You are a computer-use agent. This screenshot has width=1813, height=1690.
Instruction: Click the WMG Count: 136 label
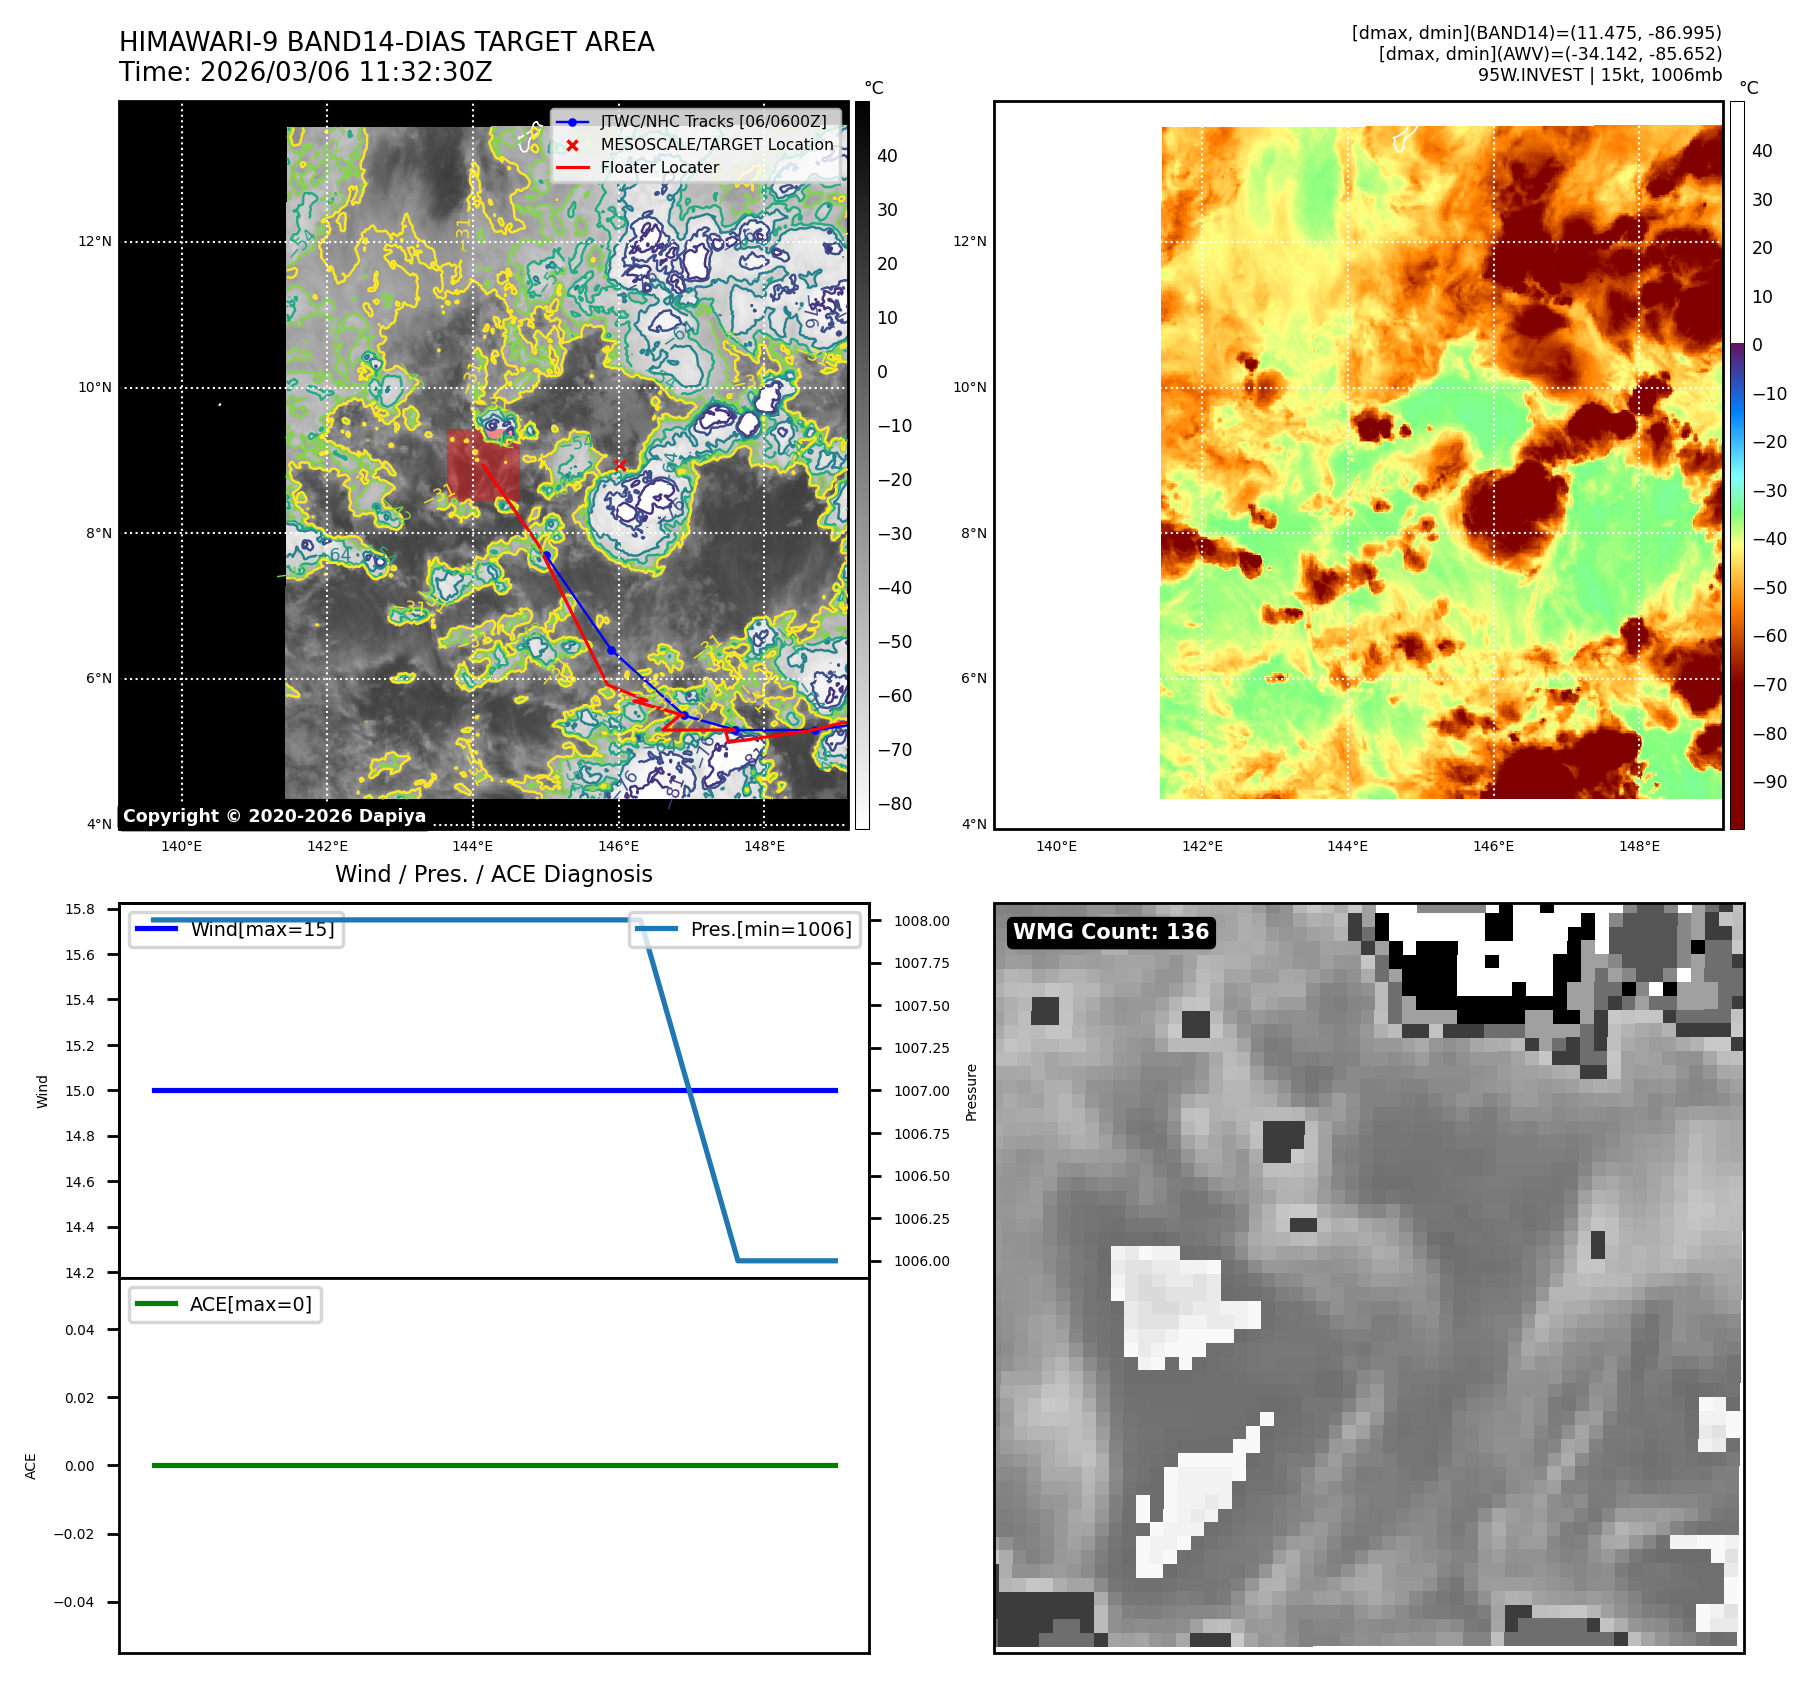click(x=1110, y=932)
